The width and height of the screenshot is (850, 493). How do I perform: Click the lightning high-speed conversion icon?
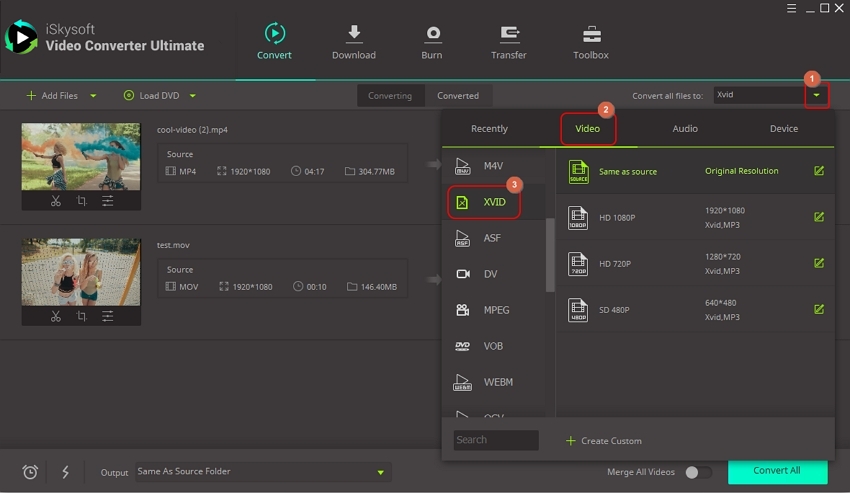coord(65,472)
